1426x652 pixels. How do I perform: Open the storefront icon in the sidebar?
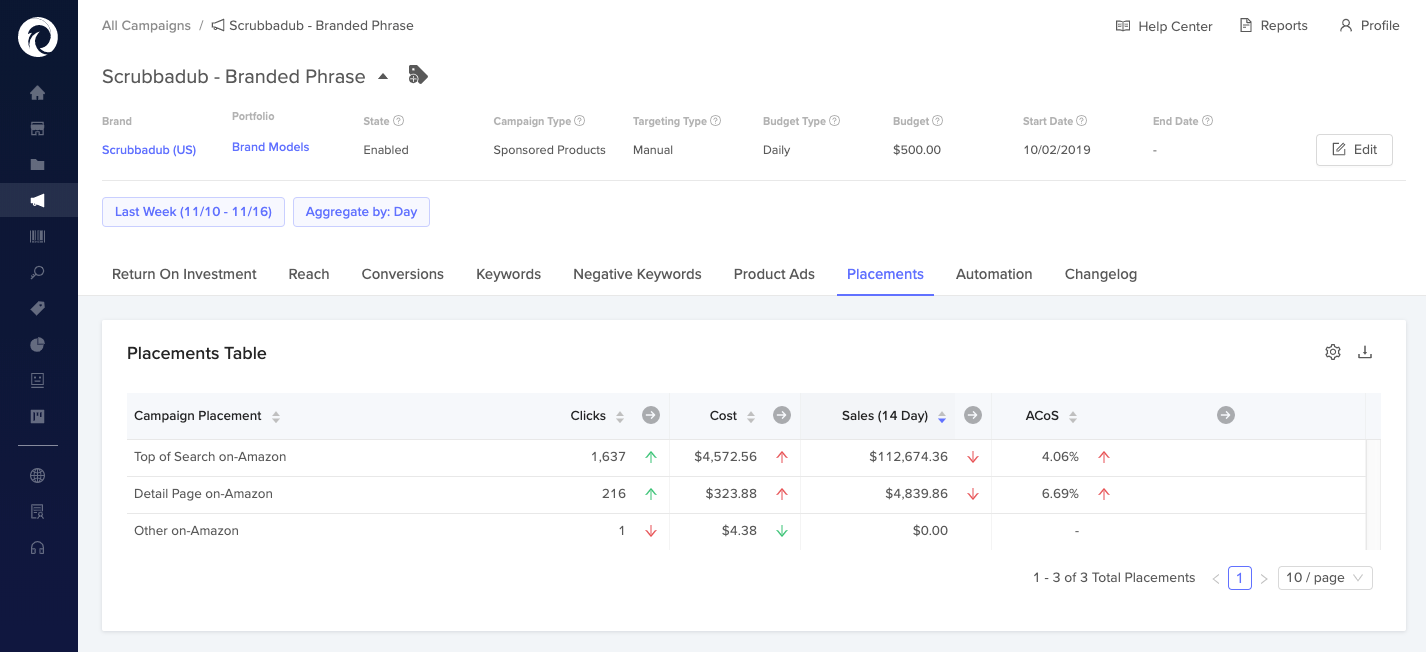point(38,129)
